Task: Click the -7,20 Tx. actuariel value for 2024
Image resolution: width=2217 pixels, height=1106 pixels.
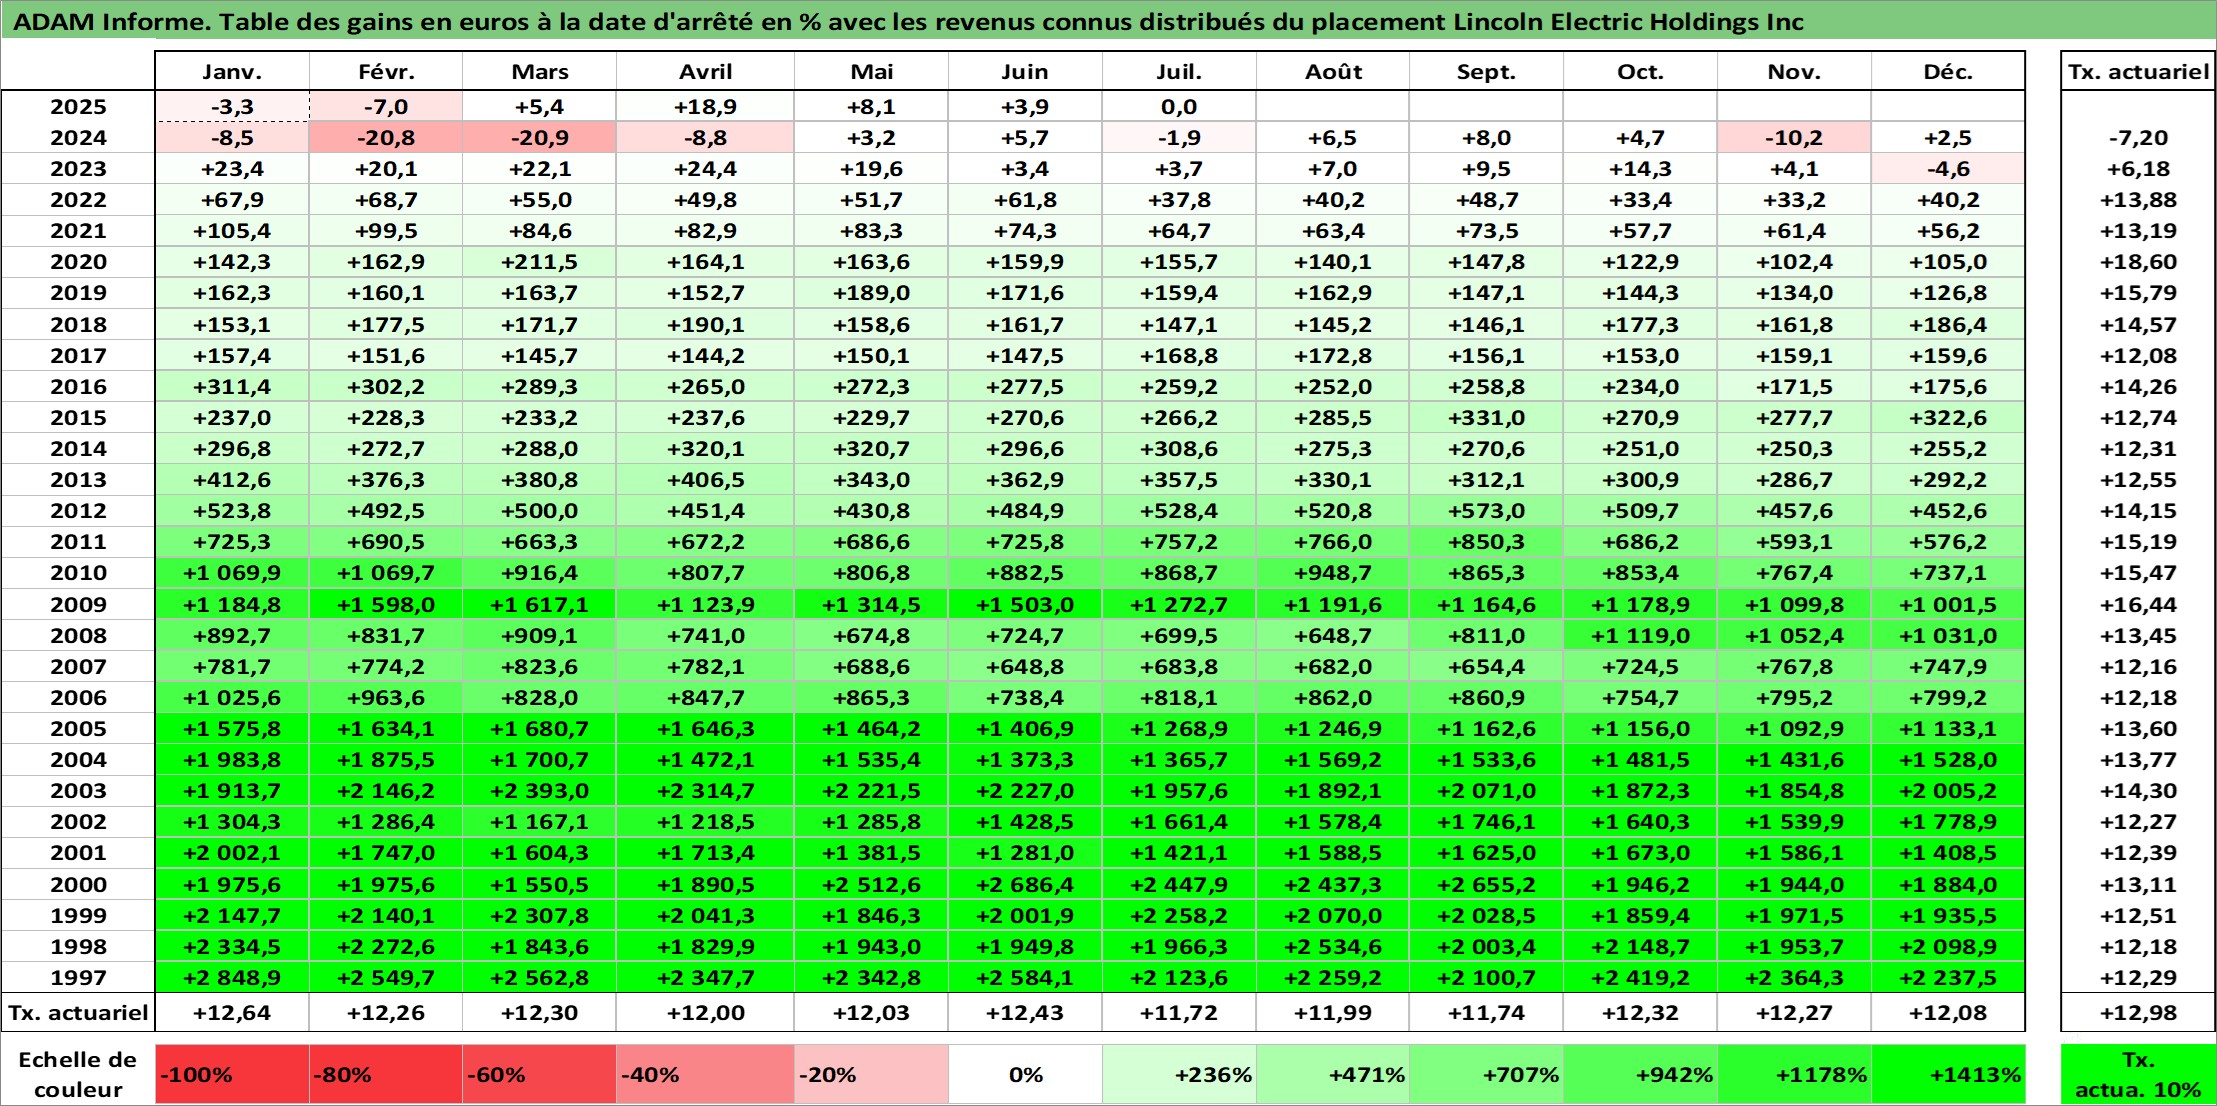Action: [x=2138, y=138]
